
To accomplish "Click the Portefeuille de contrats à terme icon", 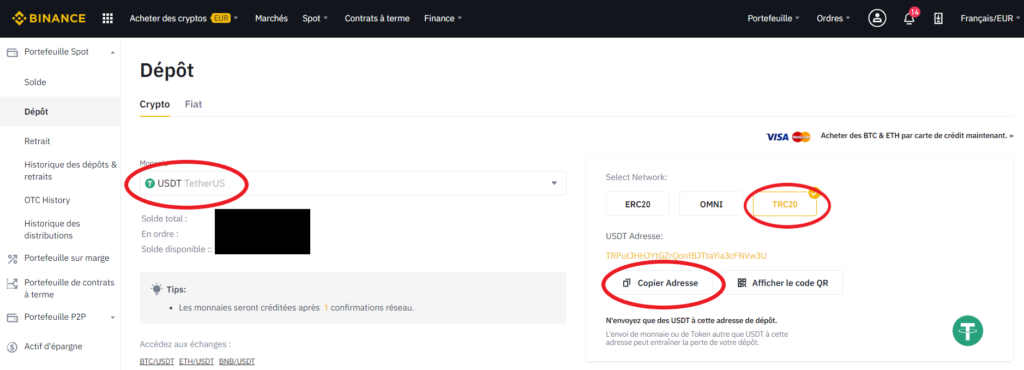I will click(x=12, y=283).
